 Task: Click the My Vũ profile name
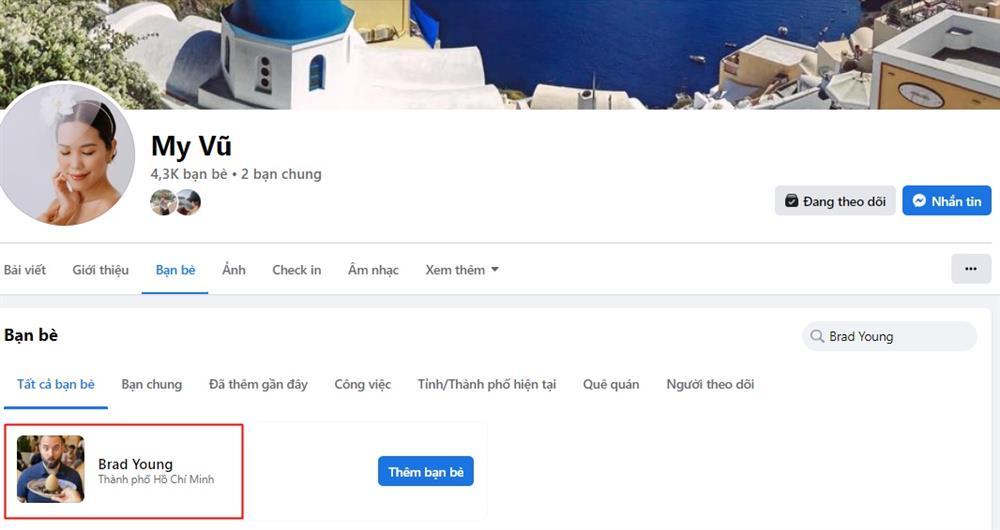(x=191, y=146)
